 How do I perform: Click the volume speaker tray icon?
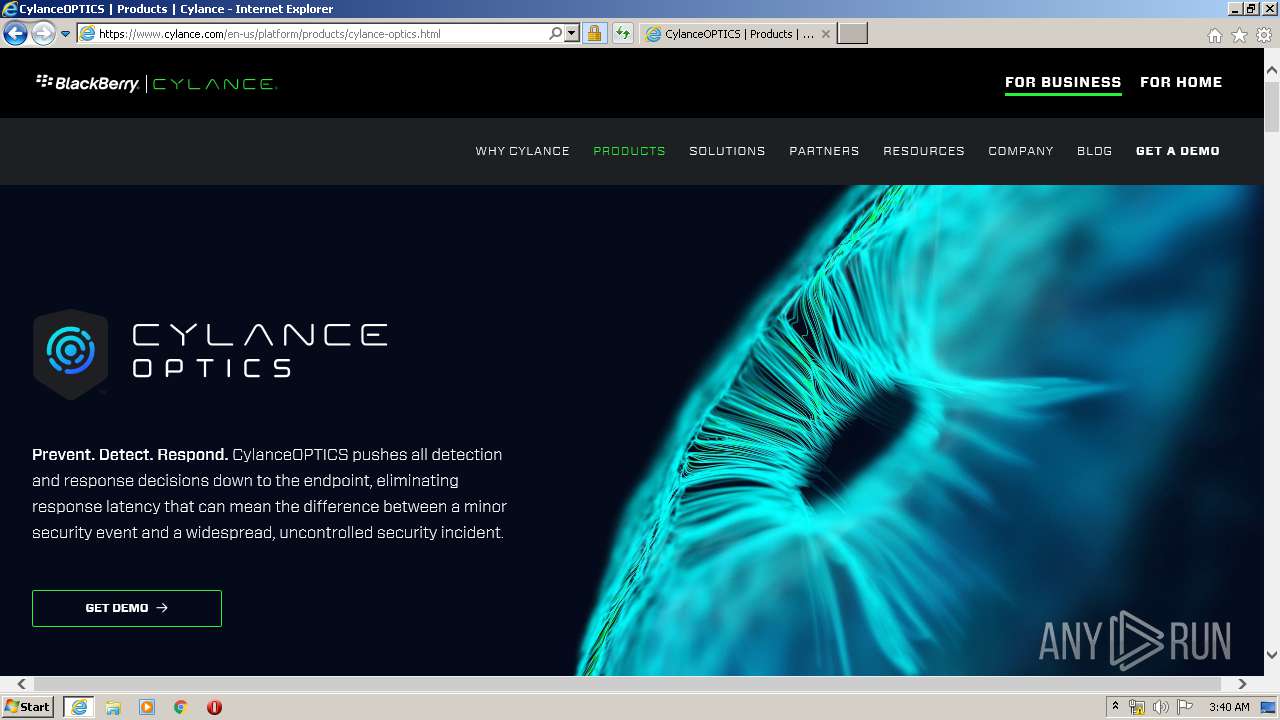coord(1161,707)
